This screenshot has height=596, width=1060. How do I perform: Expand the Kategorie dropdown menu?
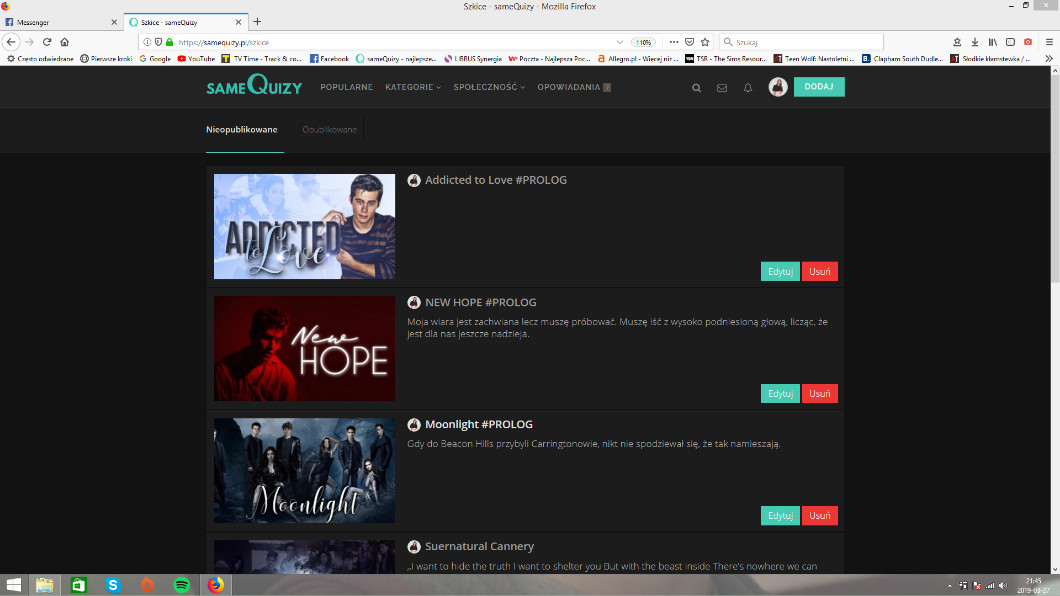[x=412, y=87]
